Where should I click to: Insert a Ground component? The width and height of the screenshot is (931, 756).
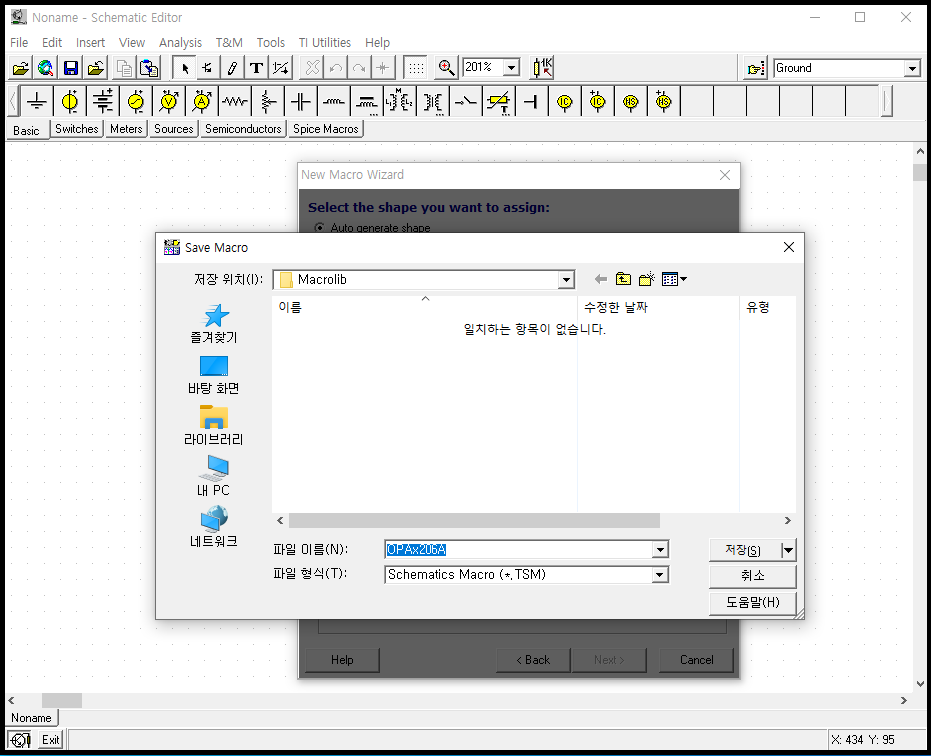coord(37,102)
